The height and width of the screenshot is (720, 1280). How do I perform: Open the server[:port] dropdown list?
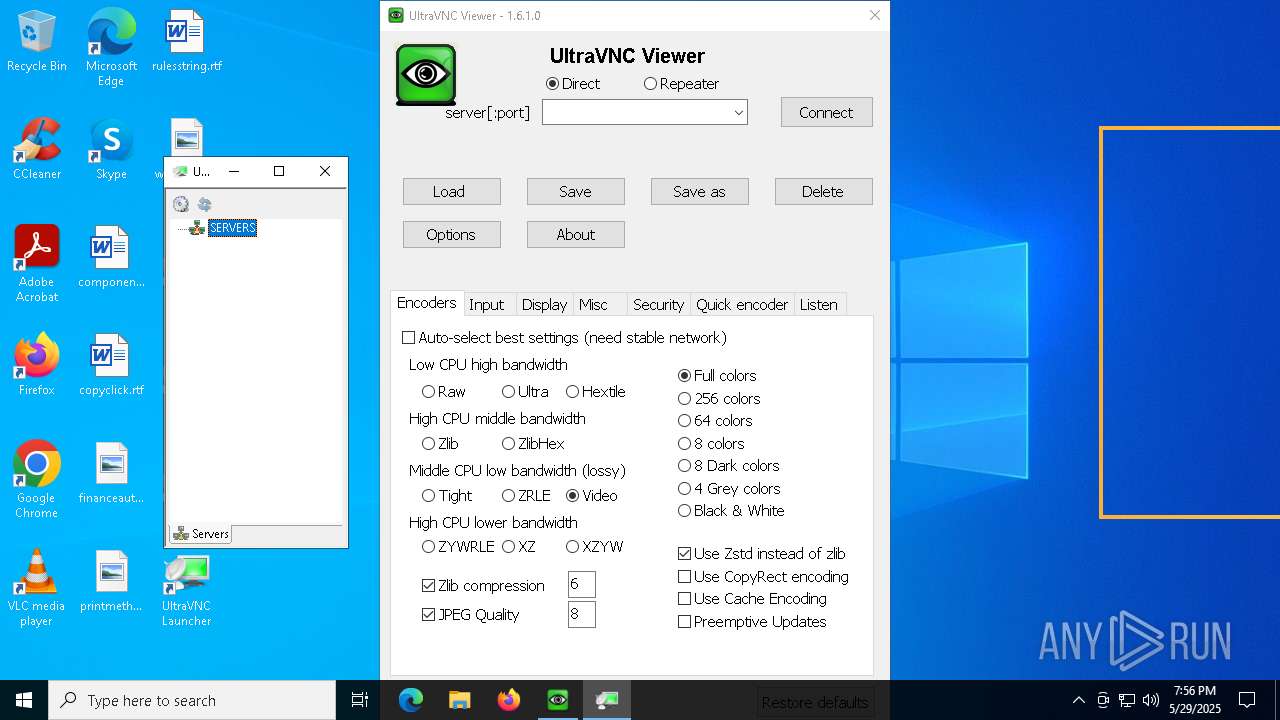point(738,113)
